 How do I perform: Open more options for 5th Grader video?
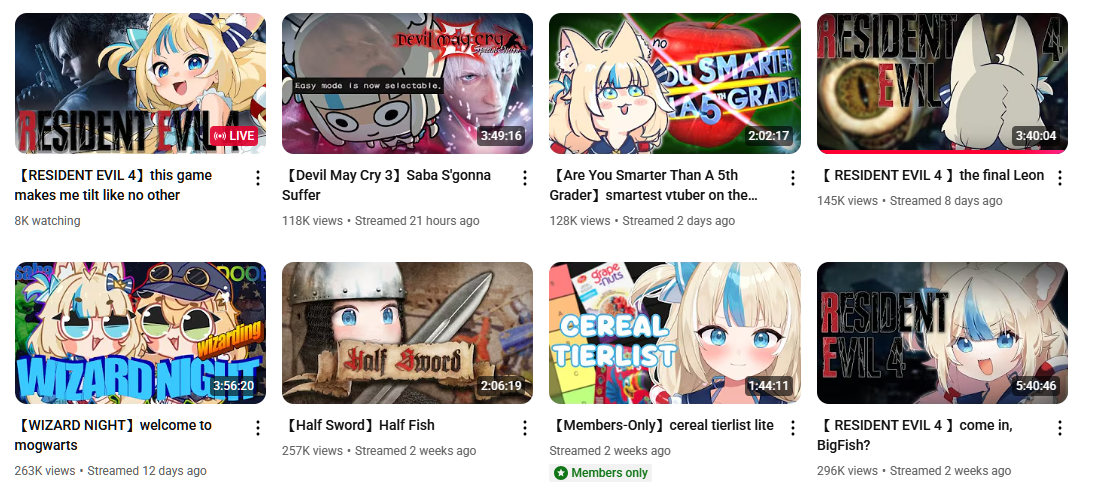[793, 179]
